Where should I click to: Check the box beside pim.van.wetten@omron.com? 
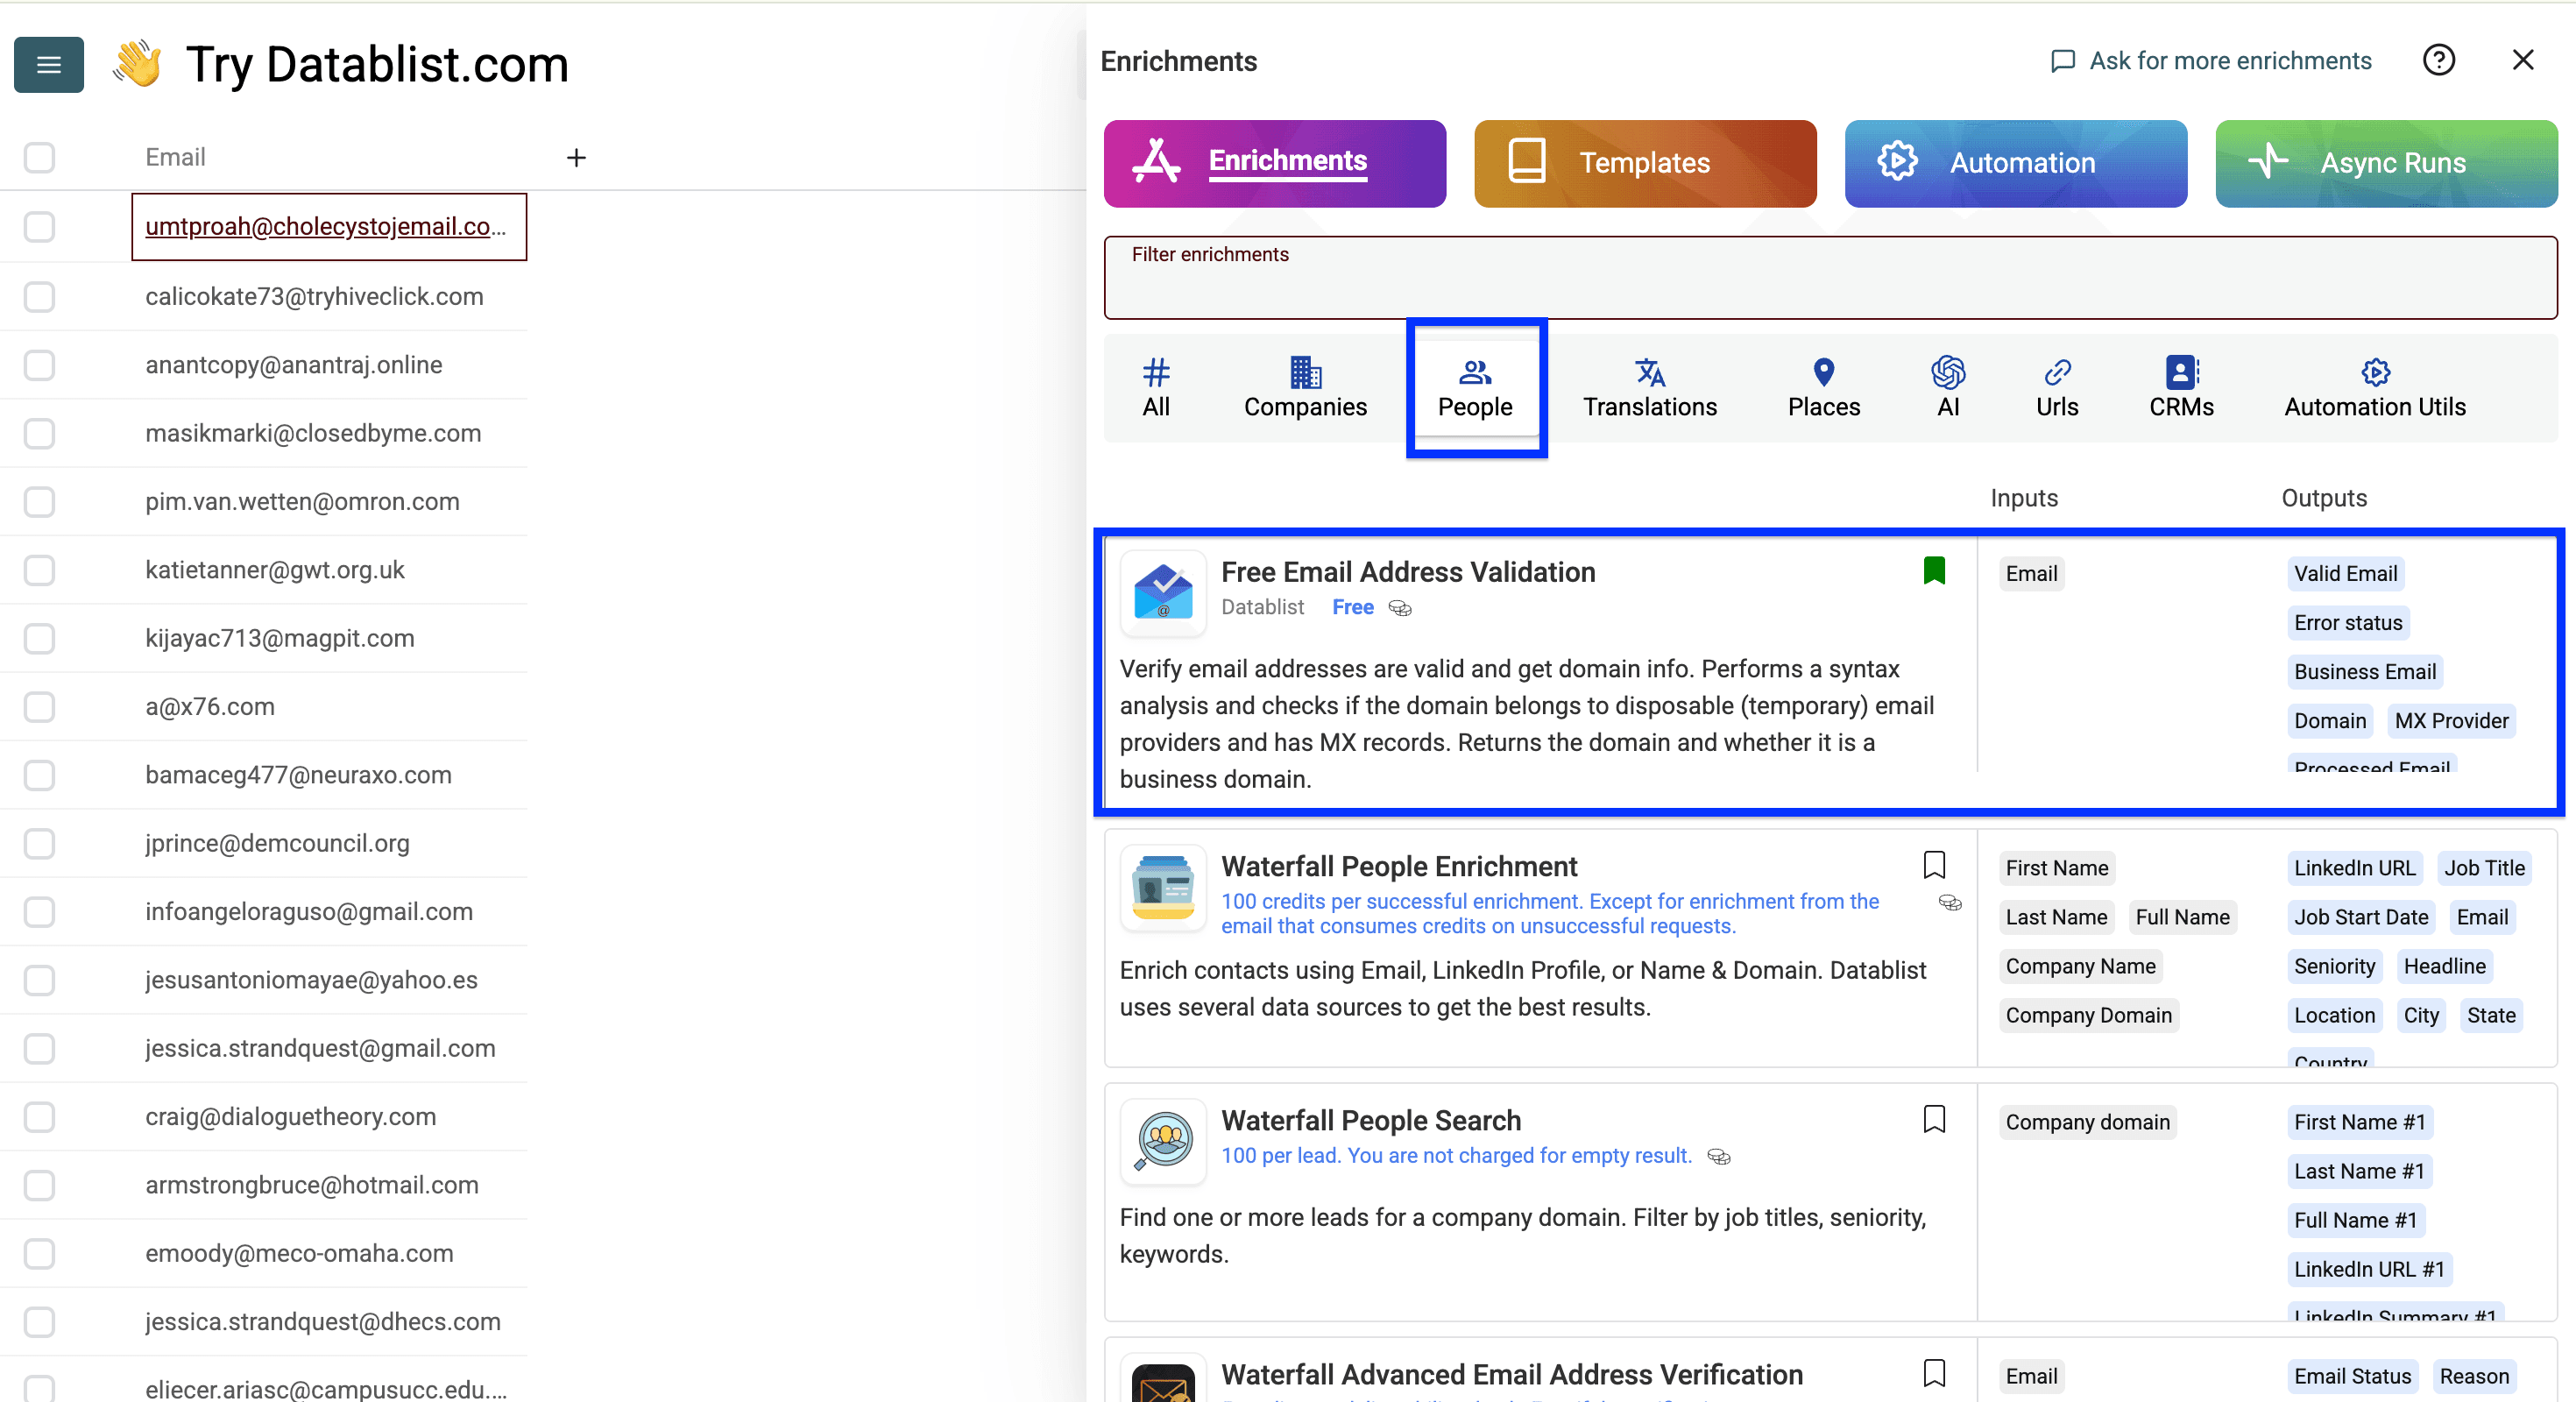39,502
